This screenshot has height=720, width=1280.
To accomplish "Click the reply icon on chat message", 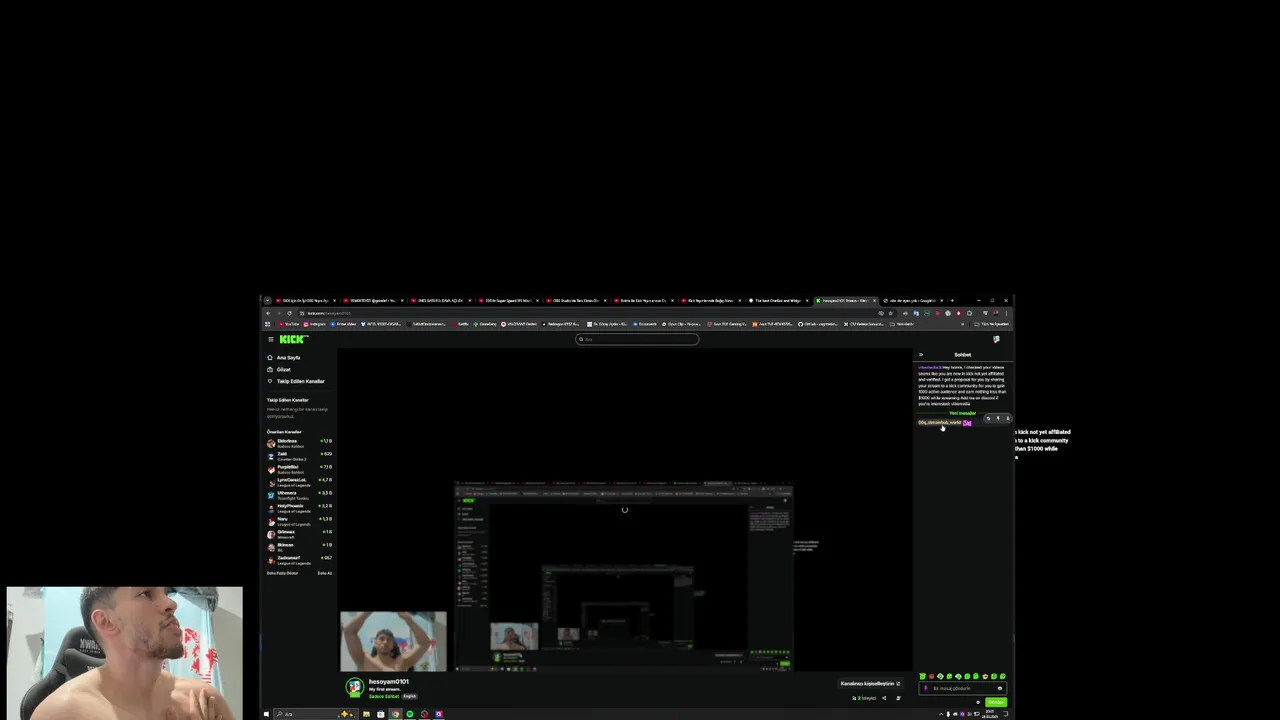I will point(988,418).
